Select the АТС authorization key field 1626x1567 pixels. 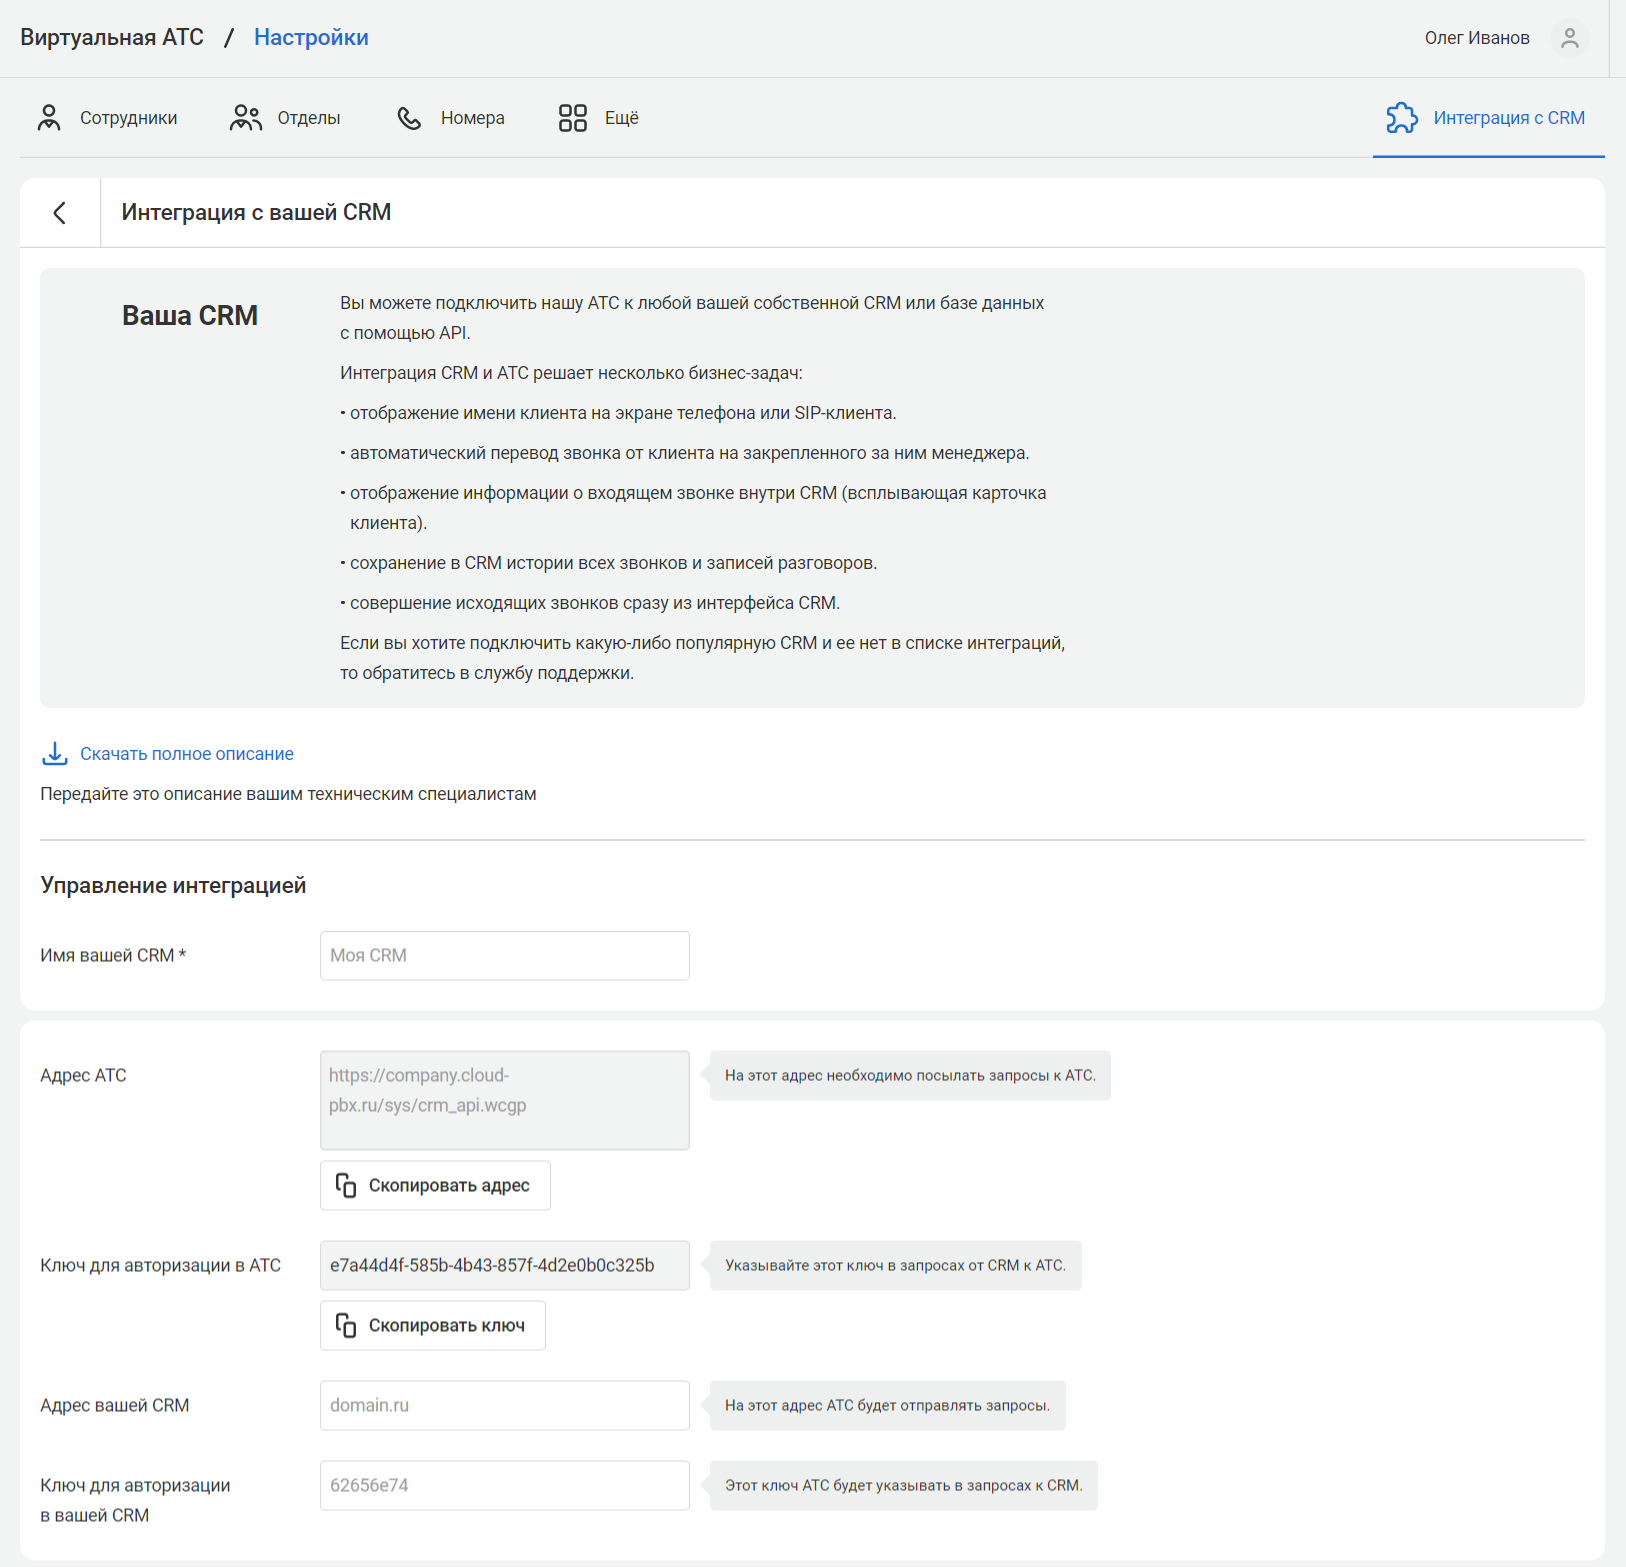(504, 1266)
